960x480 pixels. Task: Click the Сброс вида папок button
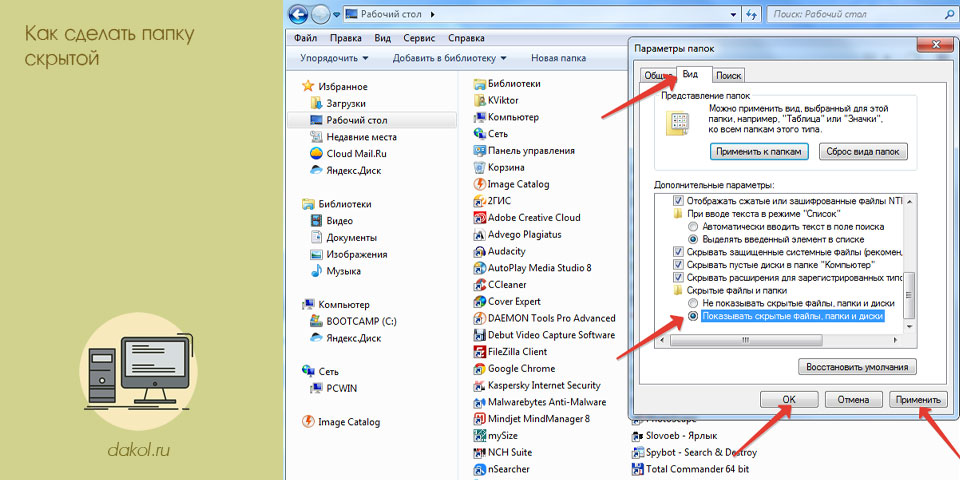(863, 152)
